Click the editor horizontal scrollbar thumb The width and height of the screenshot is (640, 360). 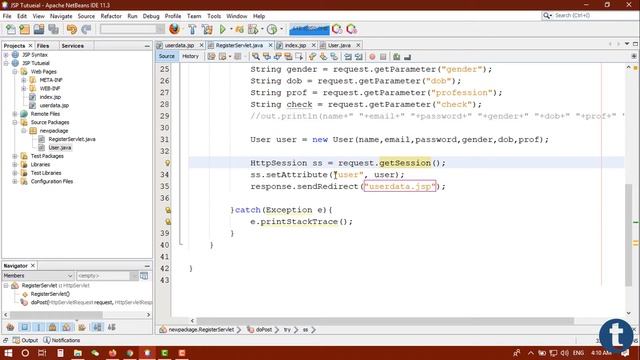click(384, 321)
